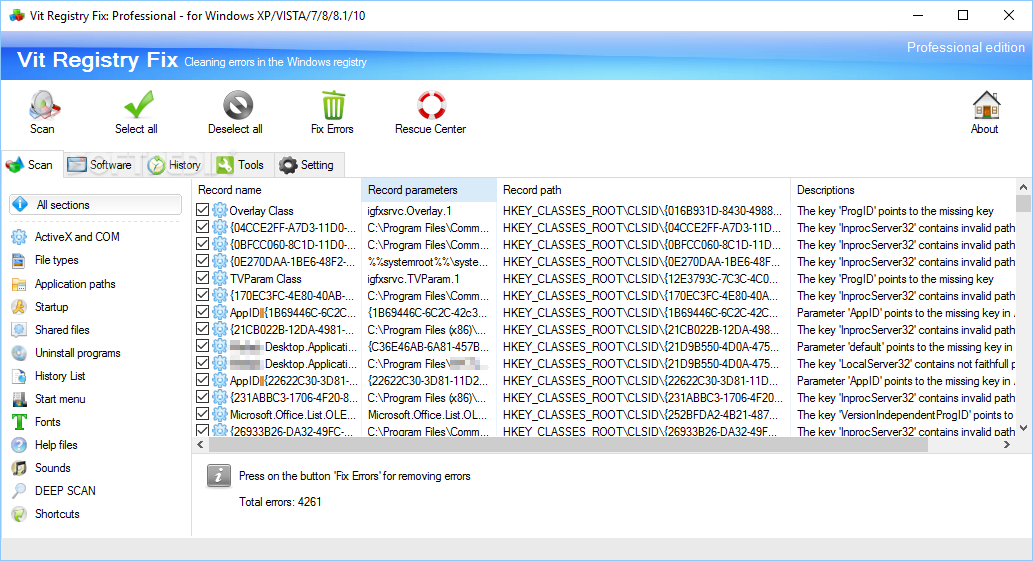Uncheck the {0E270DAA-1BE6-48F2 record checkbox
Image resolution: width=1033 pixels, height=561 pixels.
pos(202,261)
